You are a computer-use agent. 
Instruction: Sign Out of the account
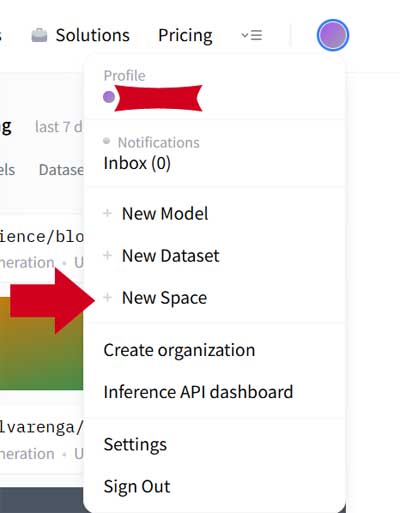pos(137,486)
